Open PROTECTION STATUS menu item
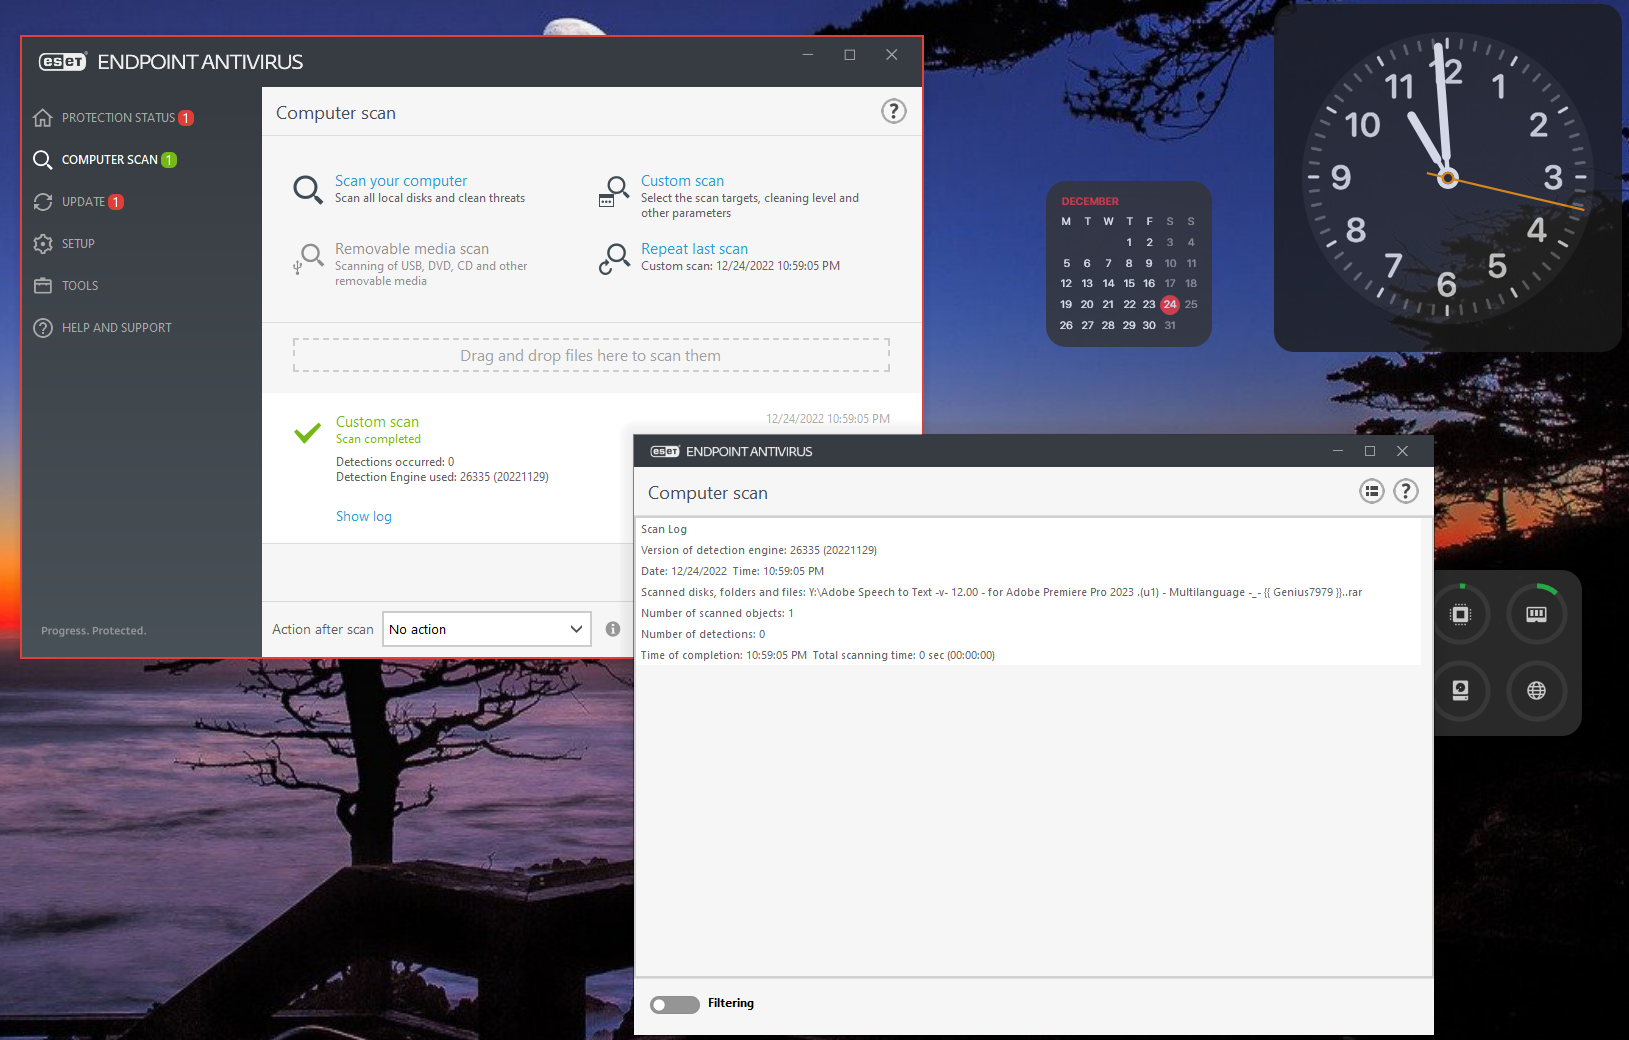 [x=118, y=118]
